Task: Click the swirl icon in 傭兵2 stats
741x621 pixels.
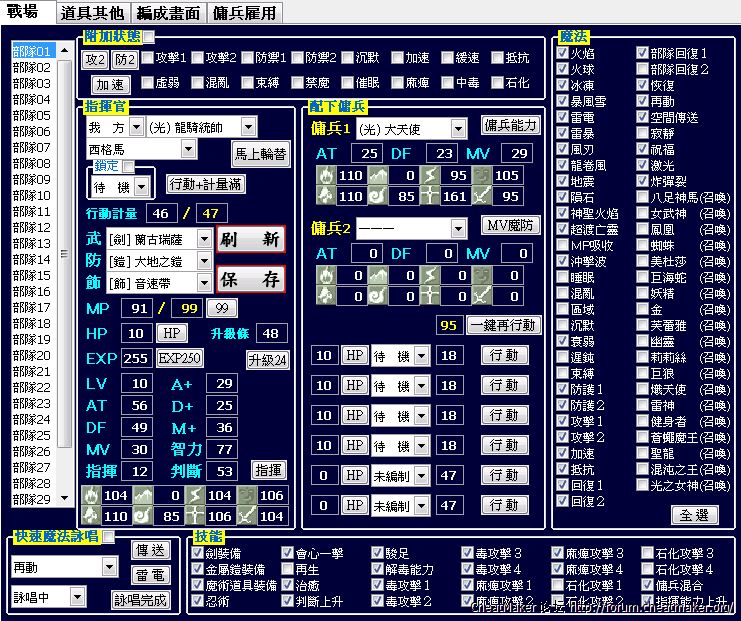Action: 379,295
